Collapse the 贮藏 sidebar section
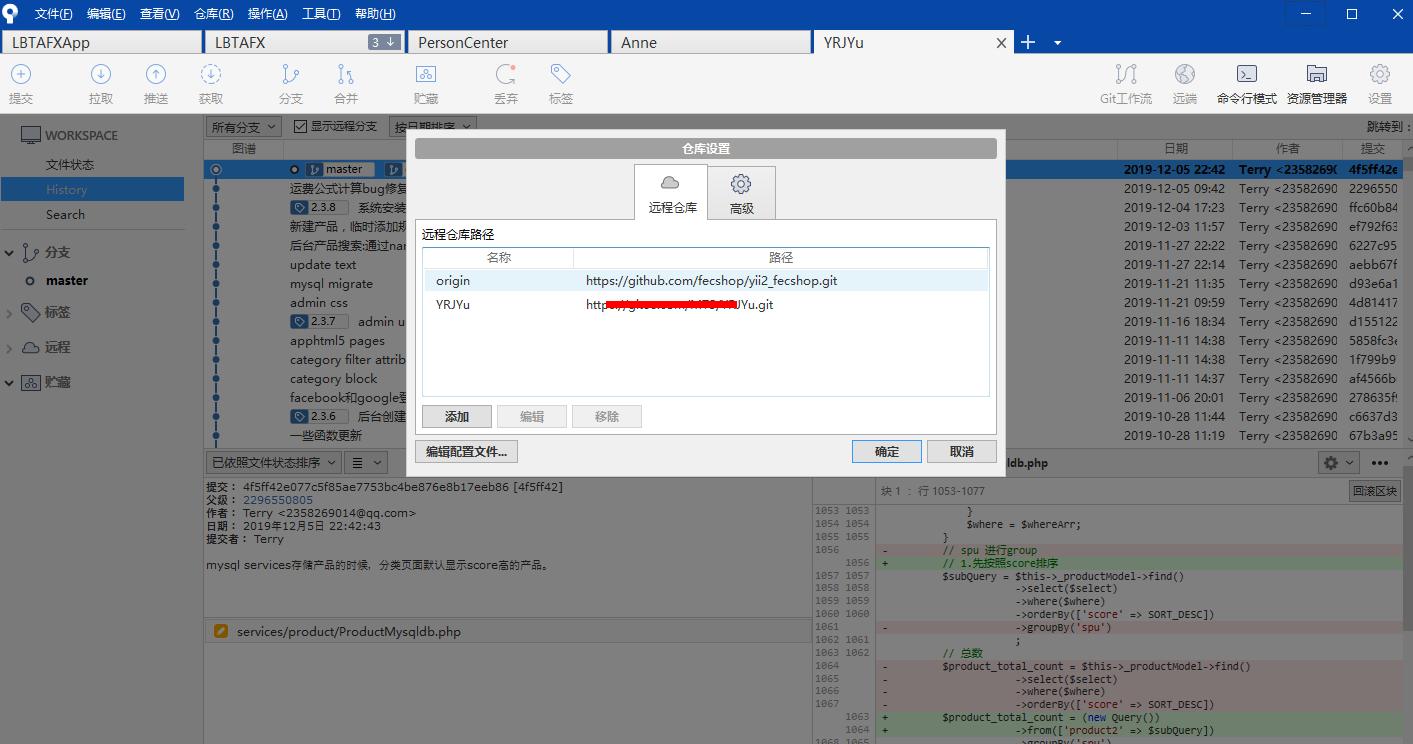The width and height of the screenshot is (1413, 744). click(10, 382)
